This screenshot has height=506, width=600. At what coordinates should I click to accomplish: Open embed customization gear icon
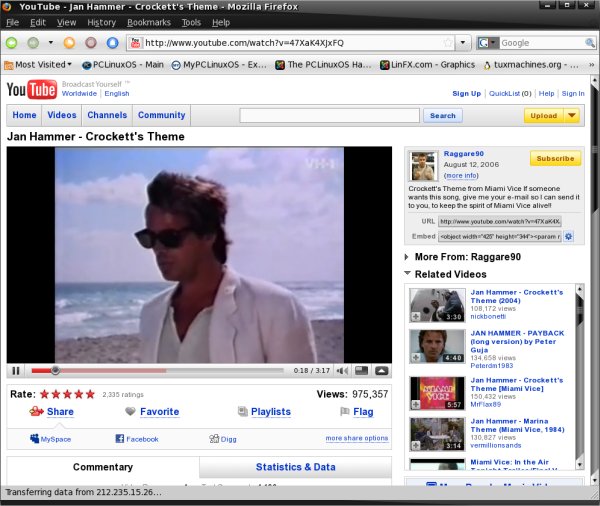(568, 237)
